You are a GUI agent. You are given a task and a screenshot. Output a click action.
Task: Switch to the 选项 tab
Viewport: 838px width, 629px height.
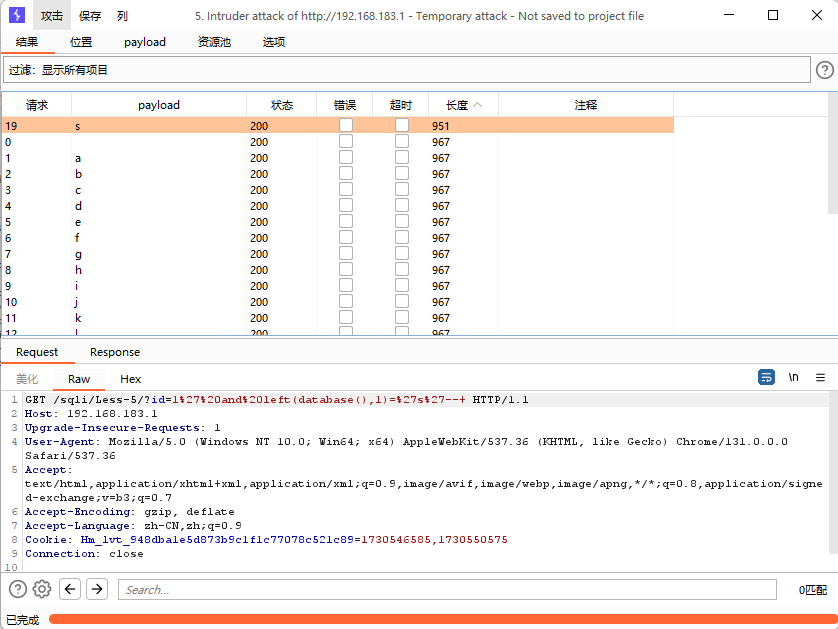[x=274, y=42]
